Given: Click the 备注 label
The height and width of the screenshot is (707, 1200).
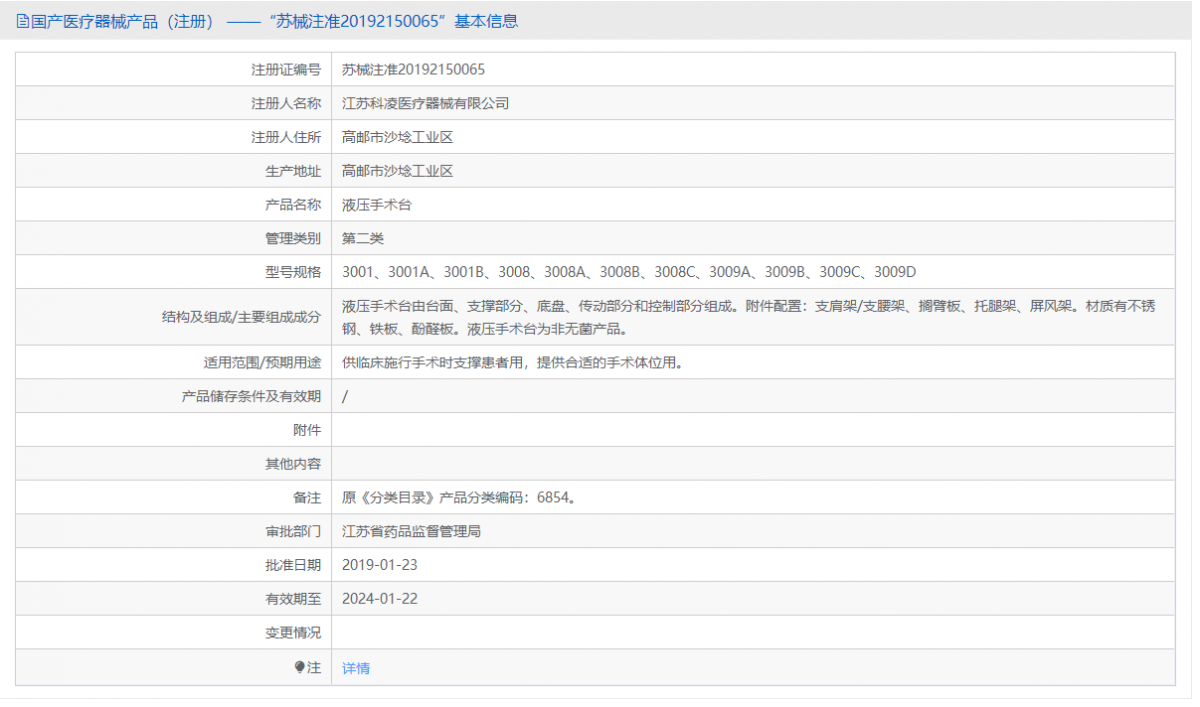Looking at the screenshot, I should [x=307, y=497].
